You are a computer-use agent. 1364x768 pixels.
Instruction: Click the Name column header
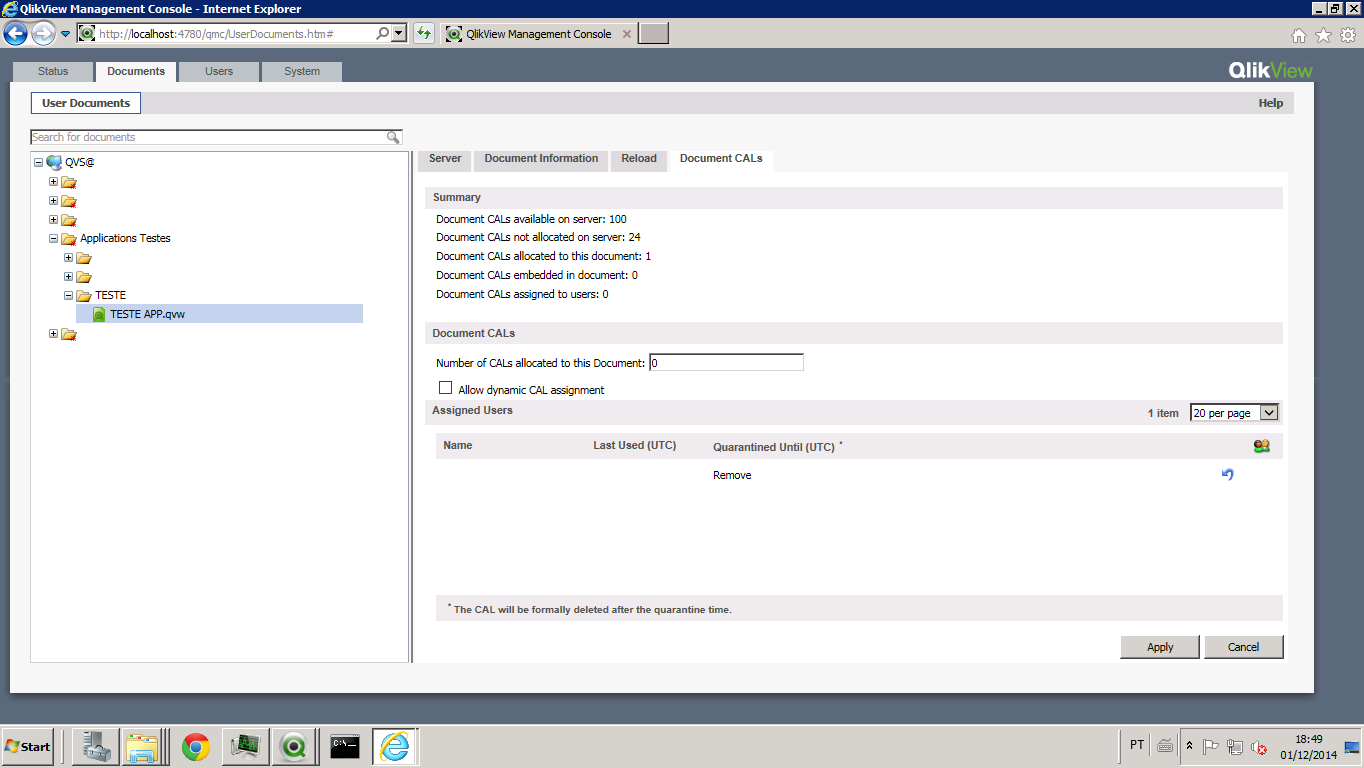click(458, 445)
